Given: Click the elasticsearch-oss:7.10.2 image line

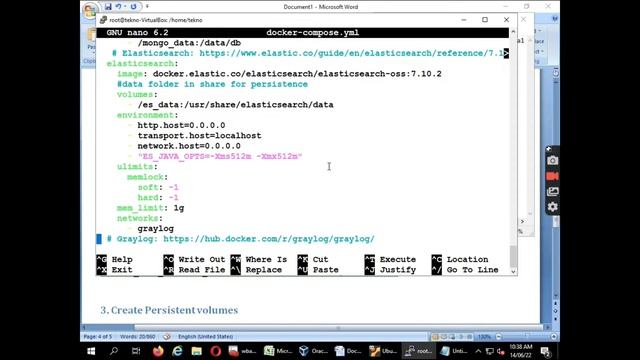Looking at the screenshot, I should click(x=279, y=74).
